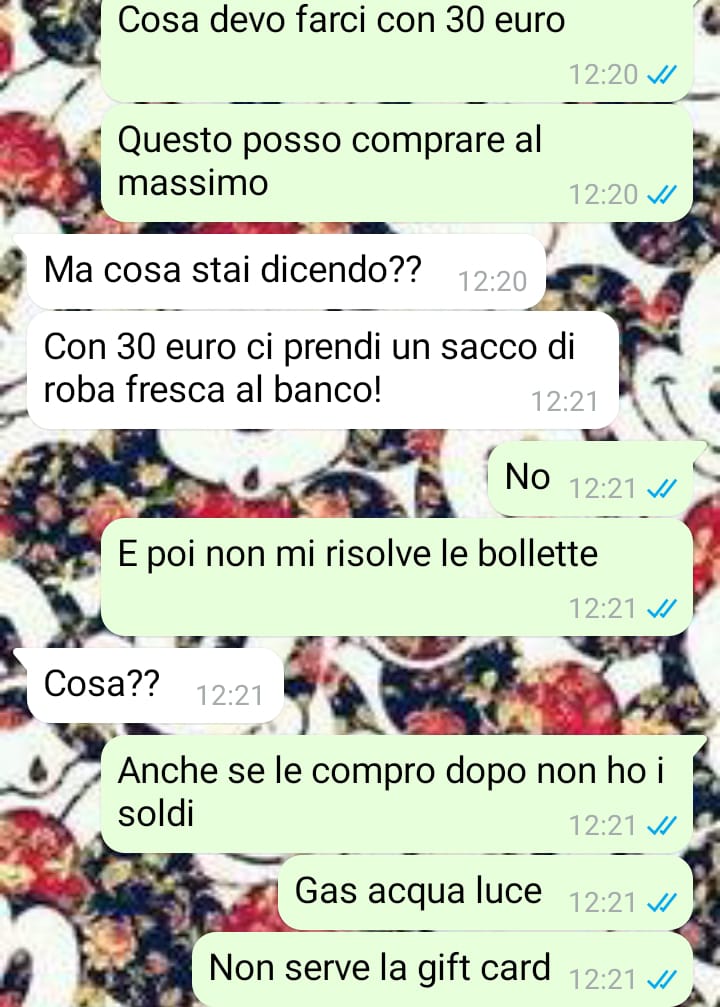Tap double-check icon on 'Questo posso comprare' message
720x1007 pixels.
(662, 195)
